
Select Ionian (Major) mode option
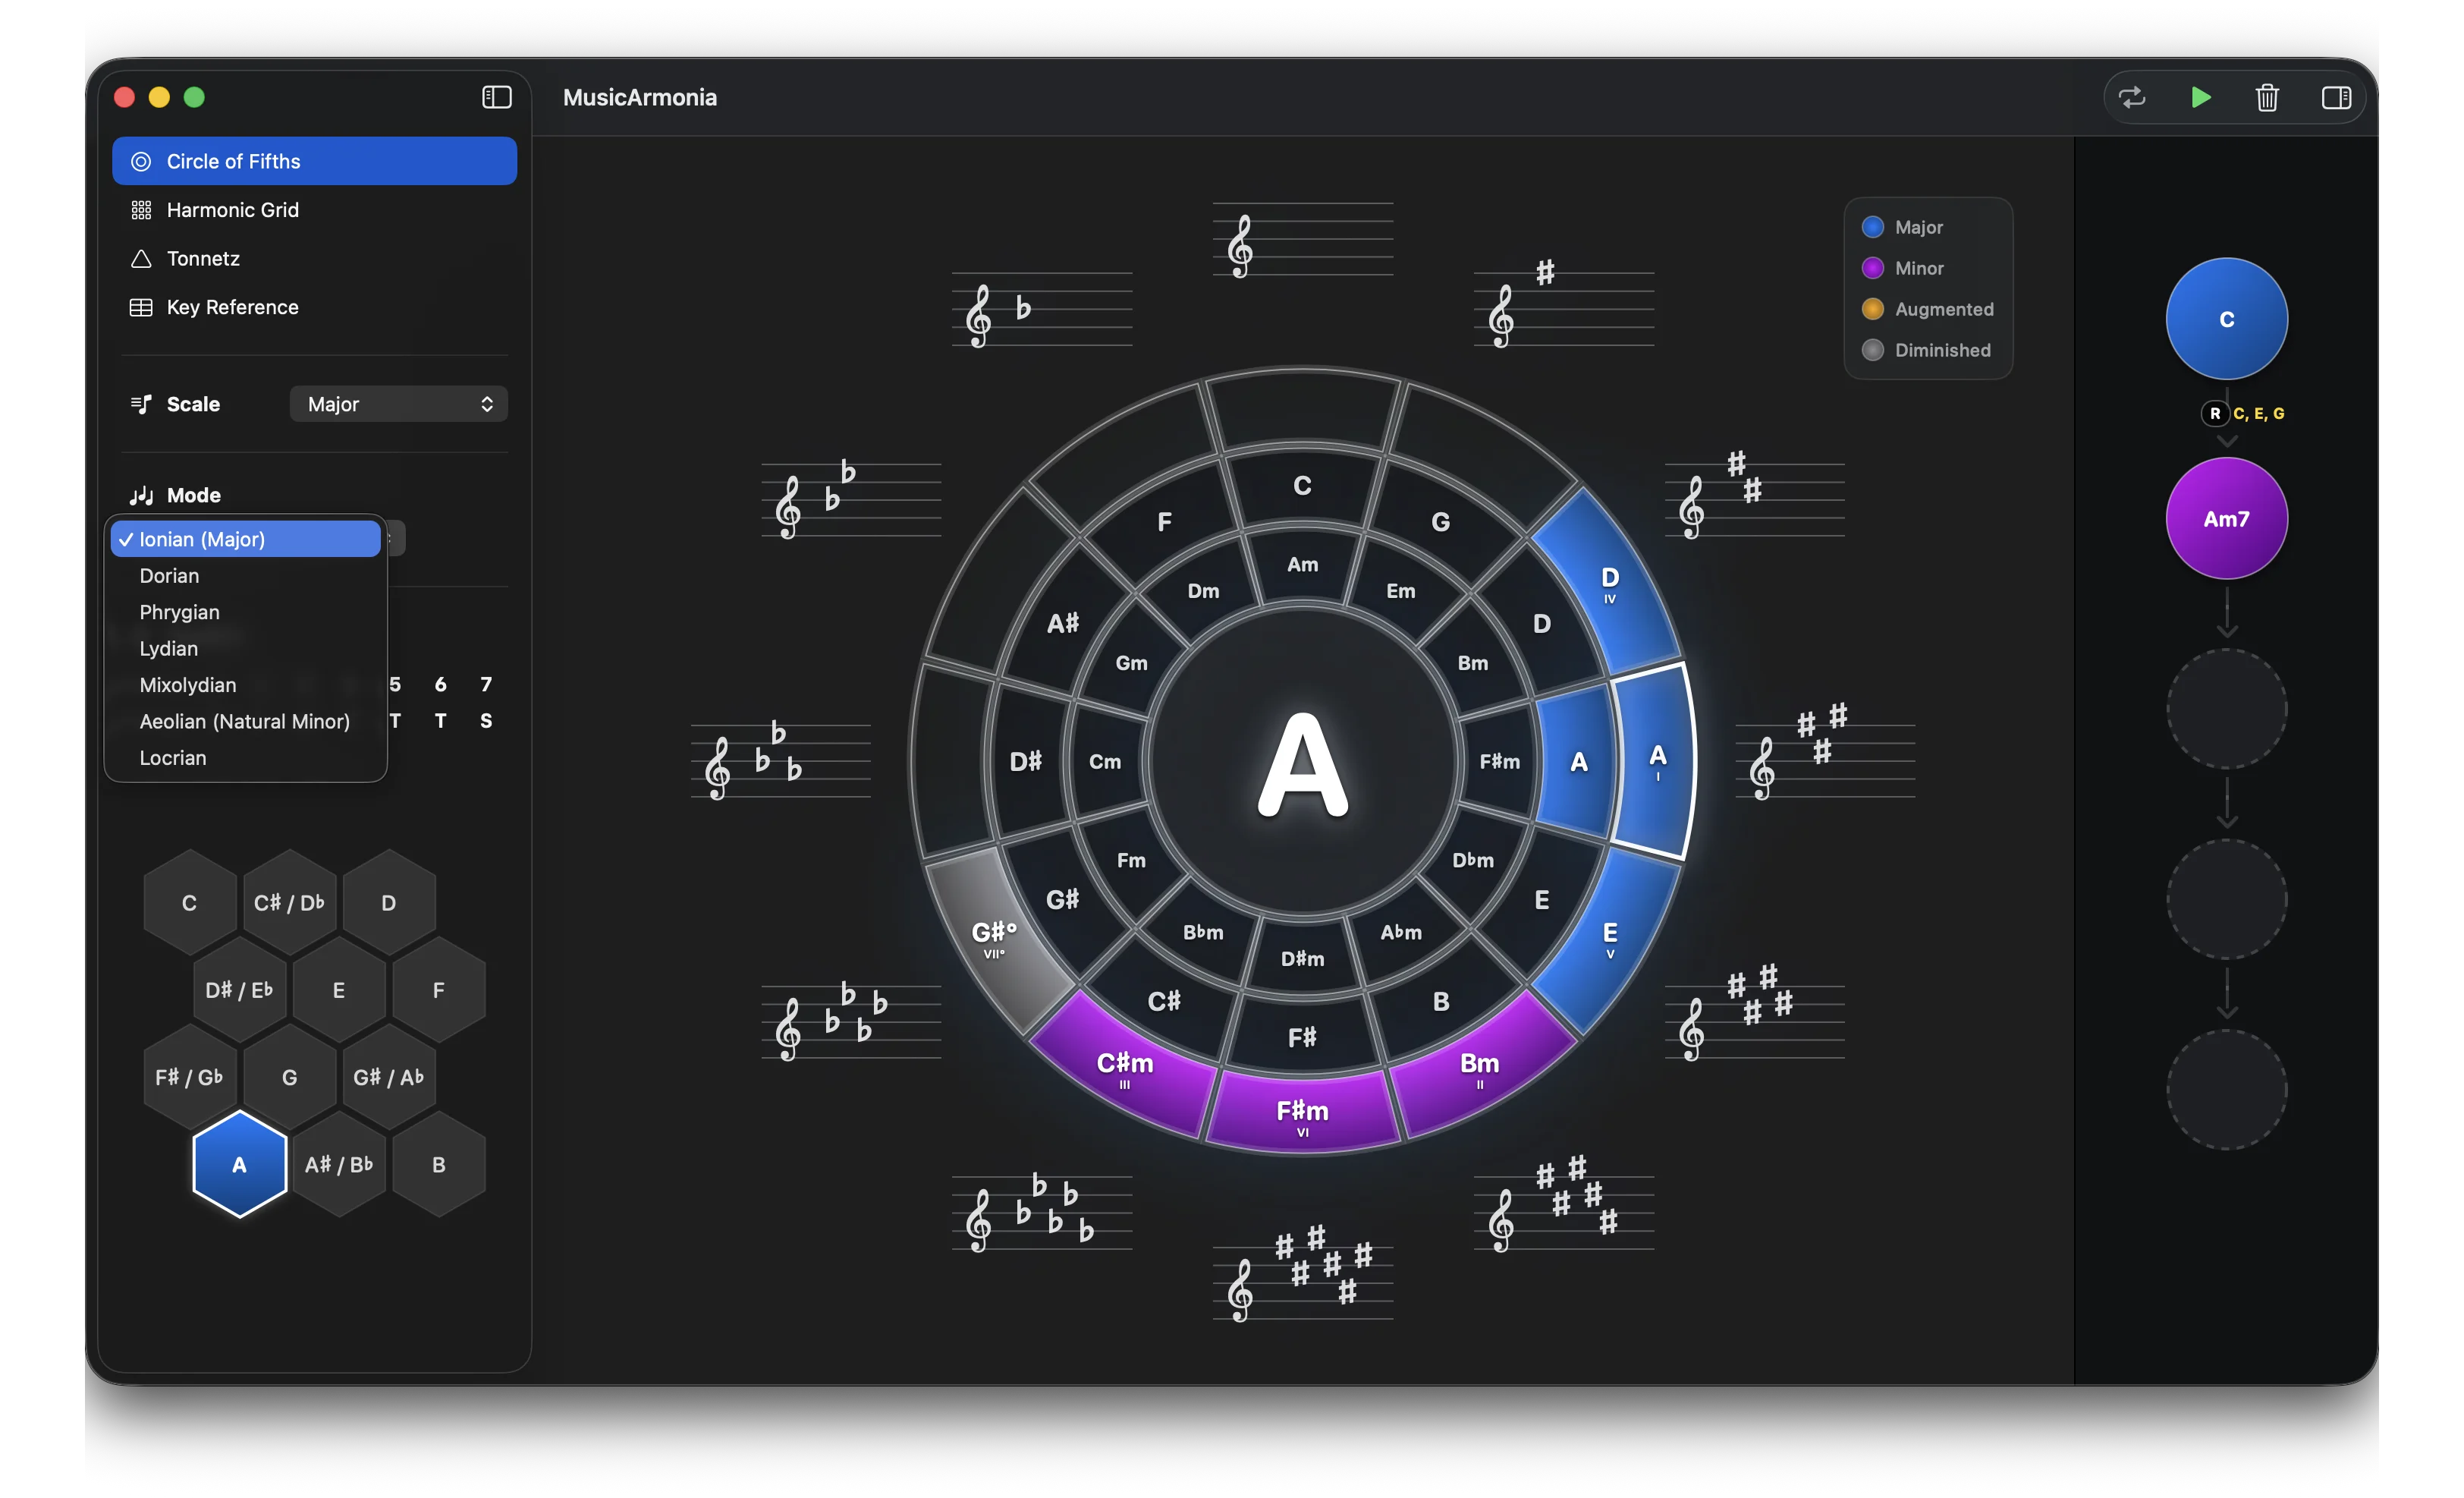pyautogui.click(x=246, y=539)
